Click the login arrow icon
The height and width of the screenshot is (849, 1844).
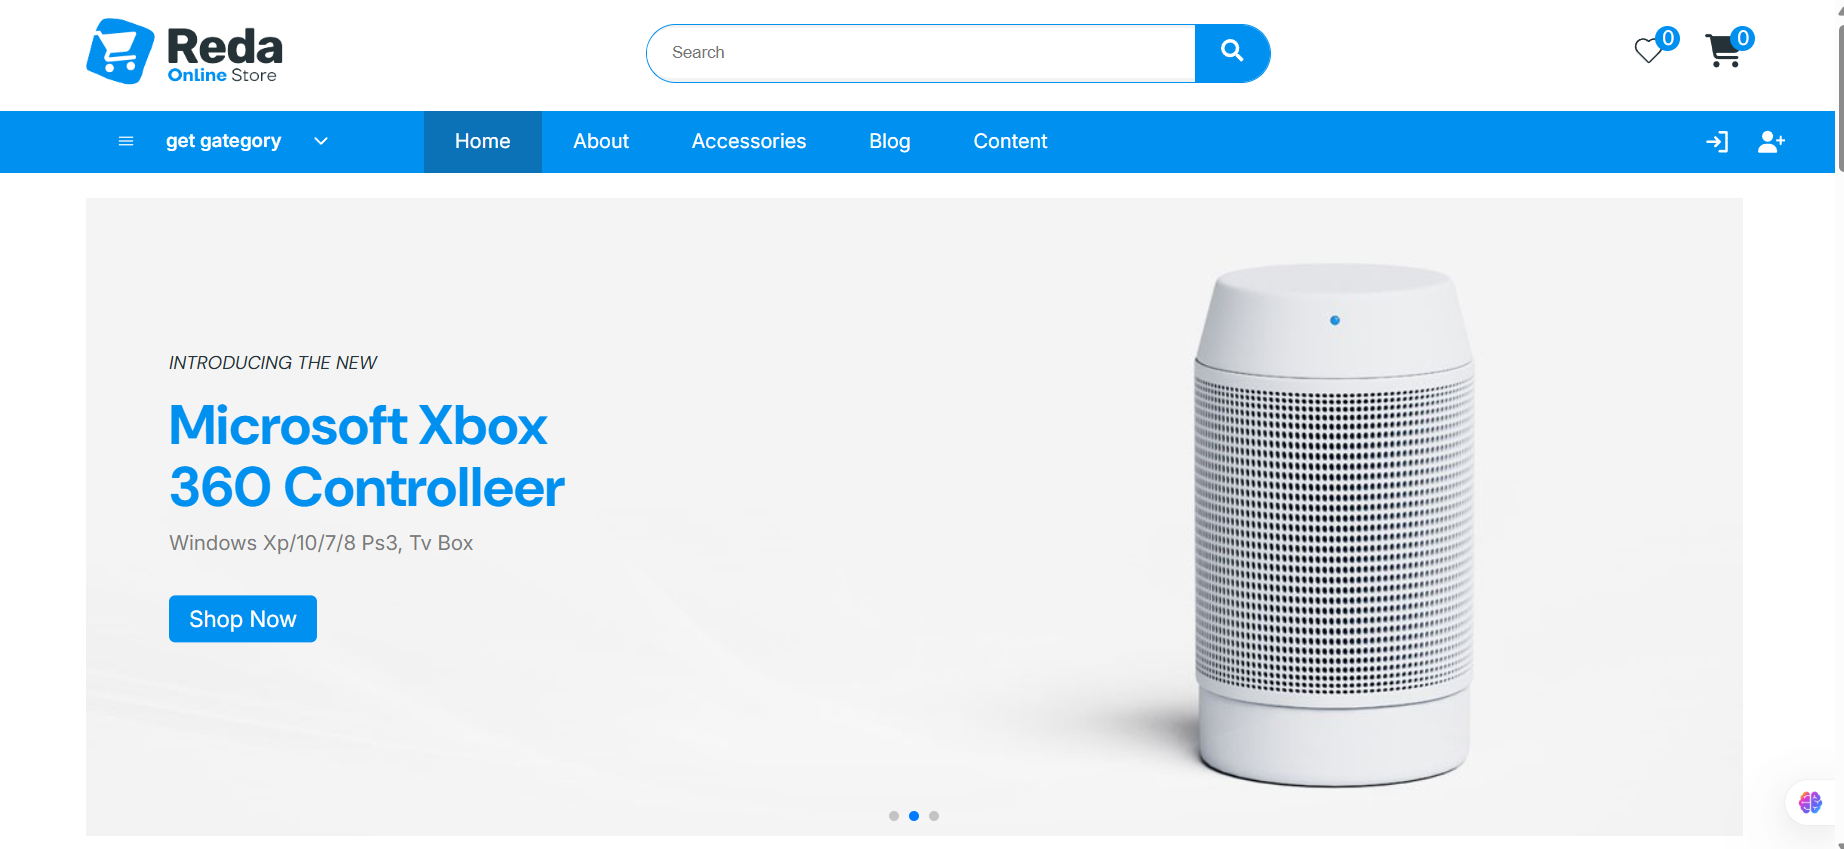pos(1717,142)
